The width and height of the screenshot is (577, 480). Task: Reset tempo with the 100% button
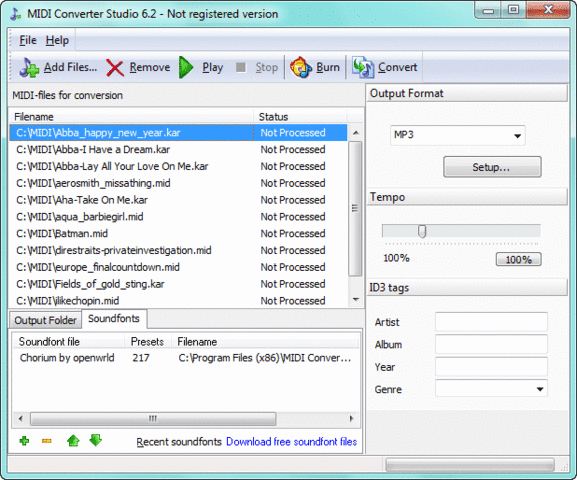tap(518, 260)
